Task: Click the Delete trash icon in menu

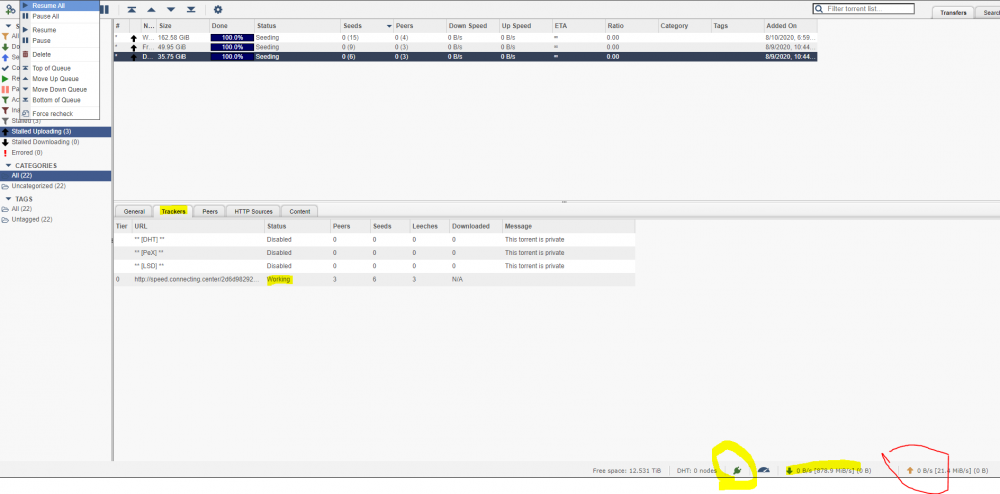Action: (25, 54)
